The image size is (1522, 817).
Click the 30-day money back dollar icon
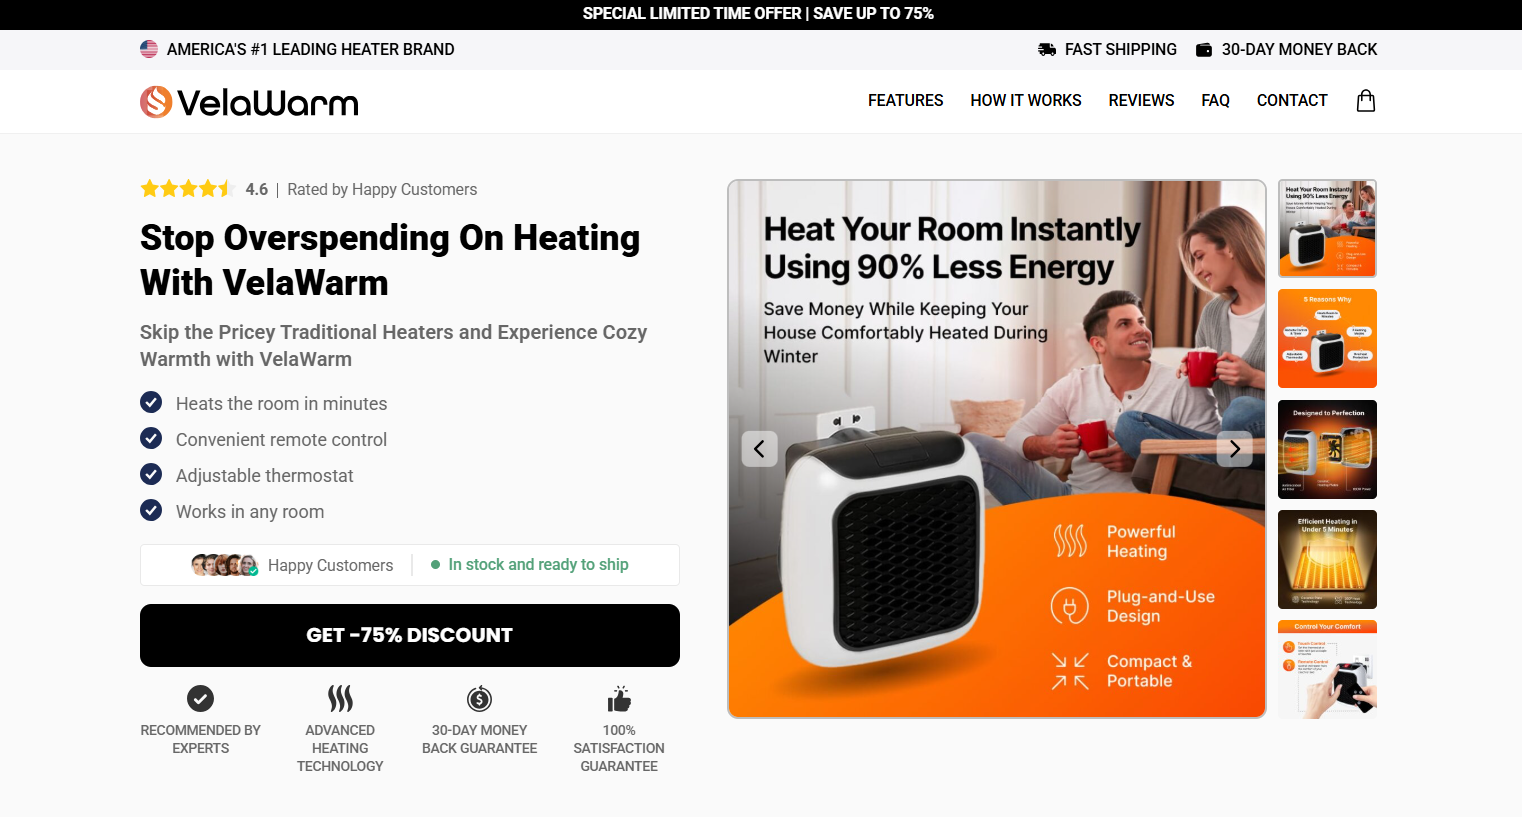point(480,698)
